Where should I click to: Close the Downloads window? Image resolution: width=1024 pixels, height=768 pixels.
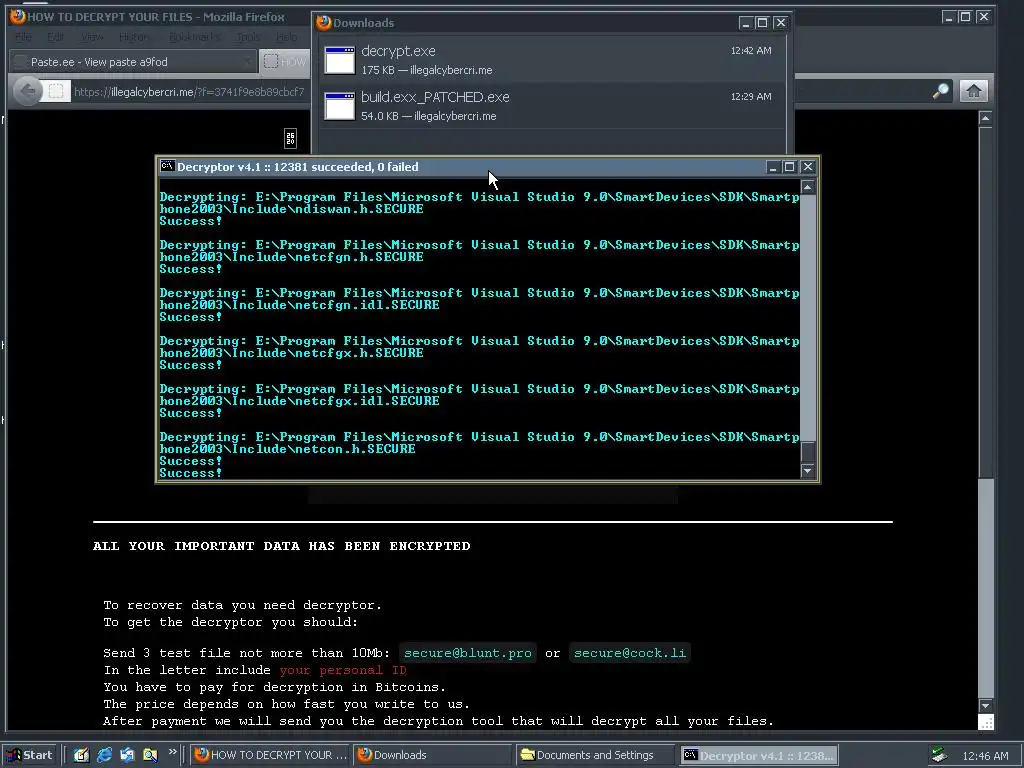[780, 23]
